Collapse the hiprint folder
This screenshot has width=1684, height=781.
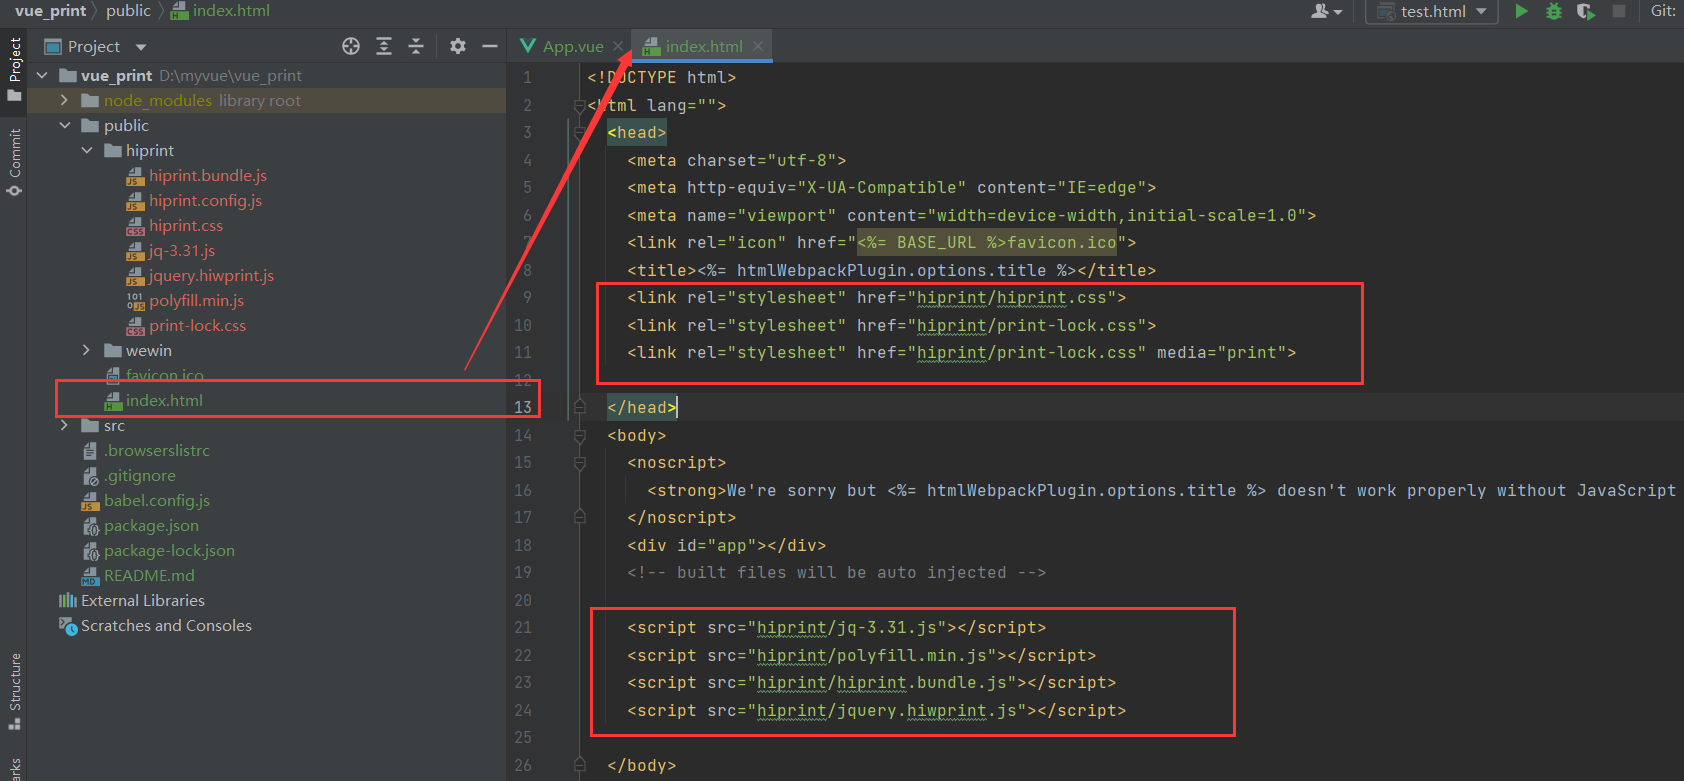(86, 150)
